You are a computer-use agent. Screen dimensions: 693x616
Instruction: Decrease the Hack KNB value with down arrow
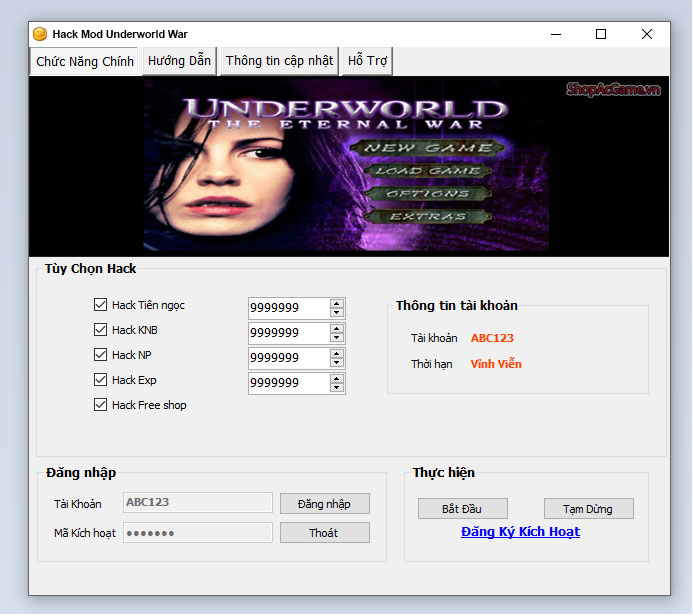tap(337, 338)
